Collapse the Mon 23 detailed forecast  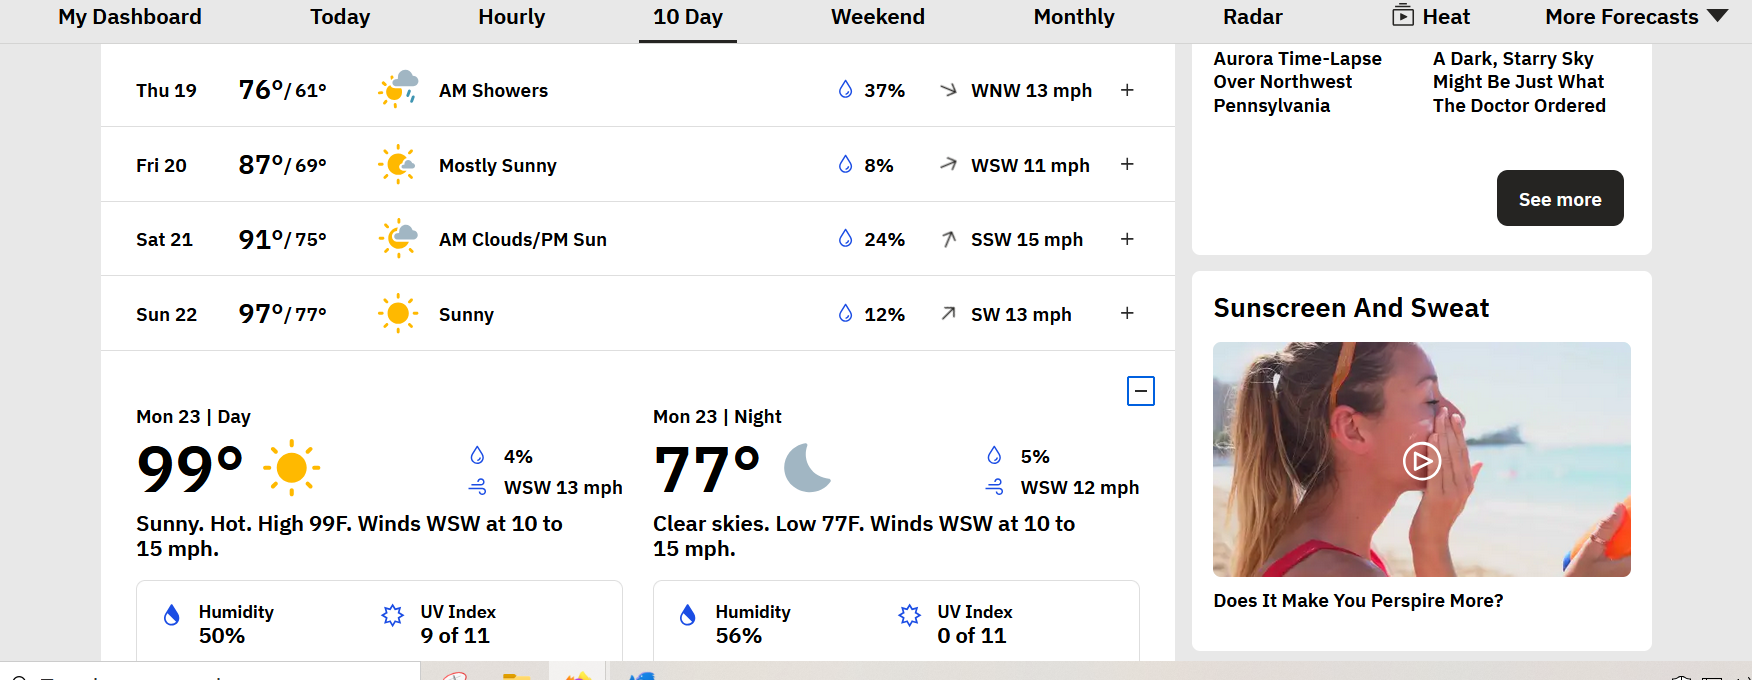pyautogui.click(x=1141, y=391)
